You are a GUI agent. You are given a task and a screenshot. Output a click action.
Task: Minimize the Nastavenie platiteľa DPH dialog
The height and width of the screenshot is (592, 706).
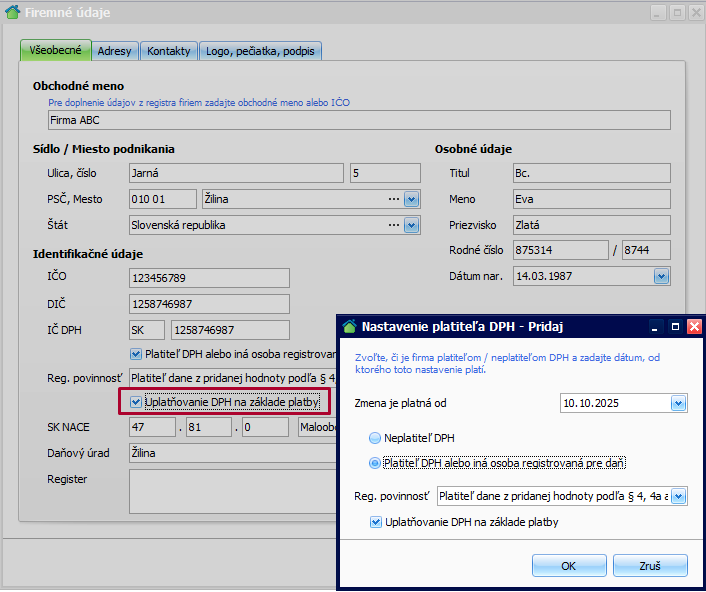[656, 326]
